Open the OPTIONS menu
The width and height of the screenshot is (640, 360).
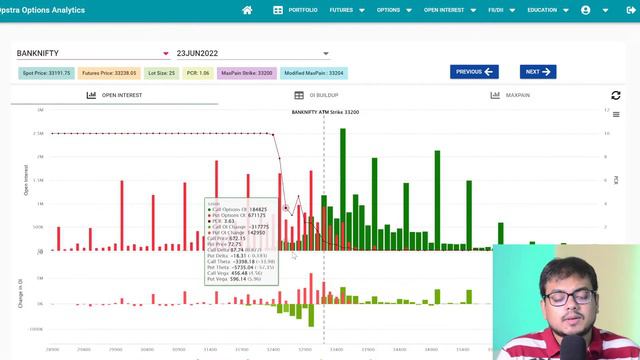click(x=388, y=10)
